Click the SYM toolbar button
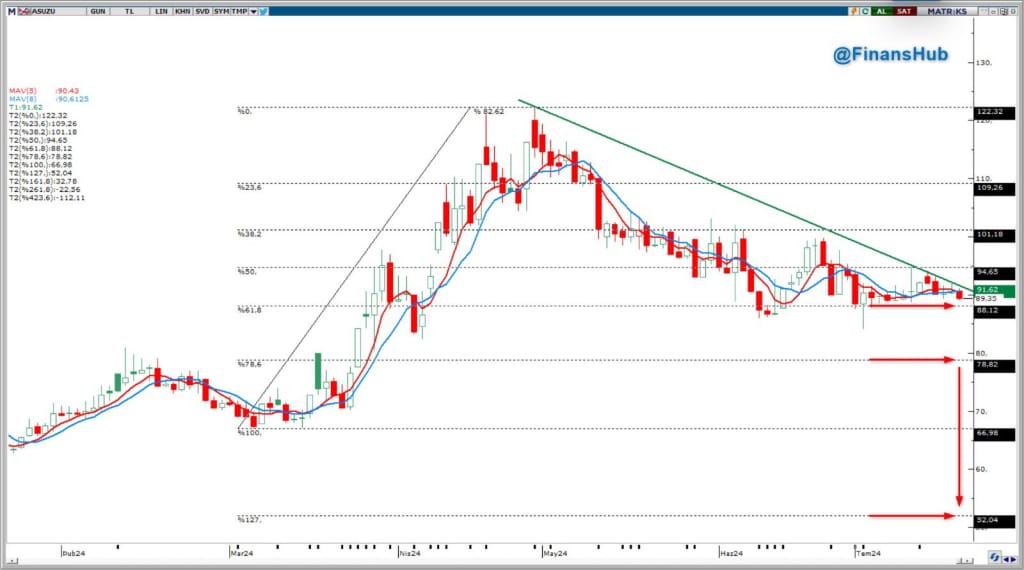 pyautogui.click(x=221, y=12)
